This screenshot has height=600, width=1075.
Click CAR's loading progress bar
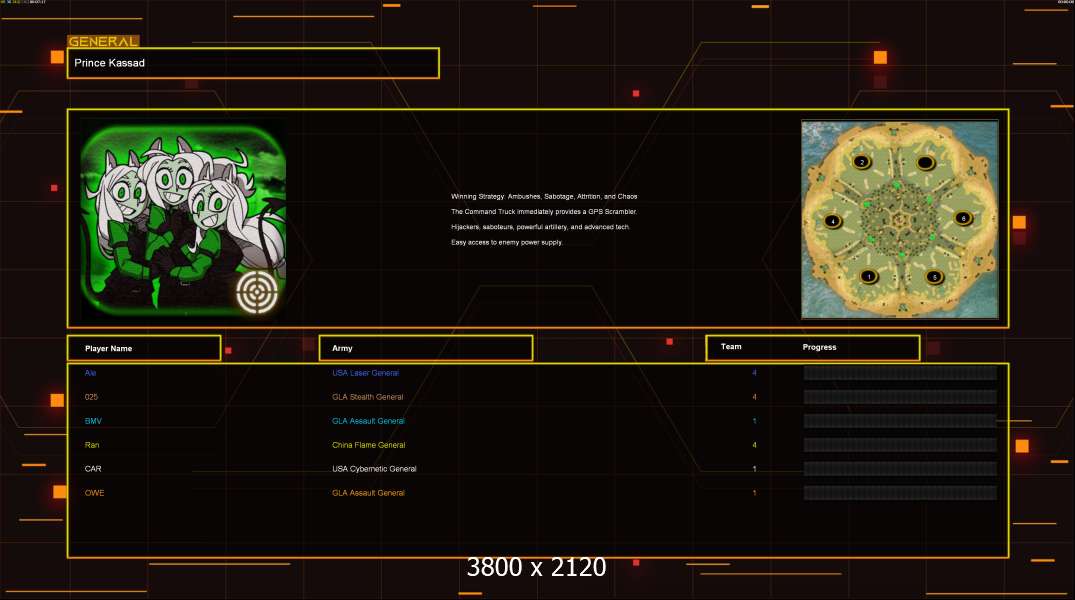[900, 469]
